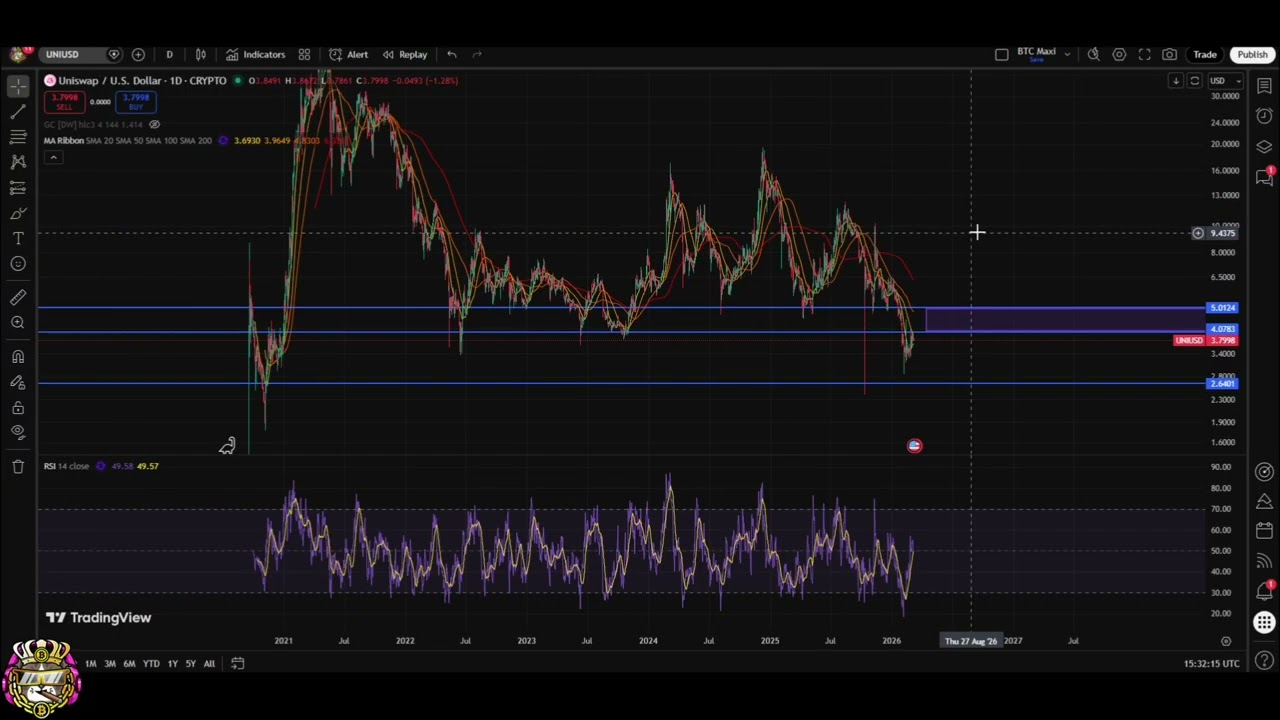1280x720 pixels.
Task: Click the layout setup square icon
Action: click(x=1001, y=54)
